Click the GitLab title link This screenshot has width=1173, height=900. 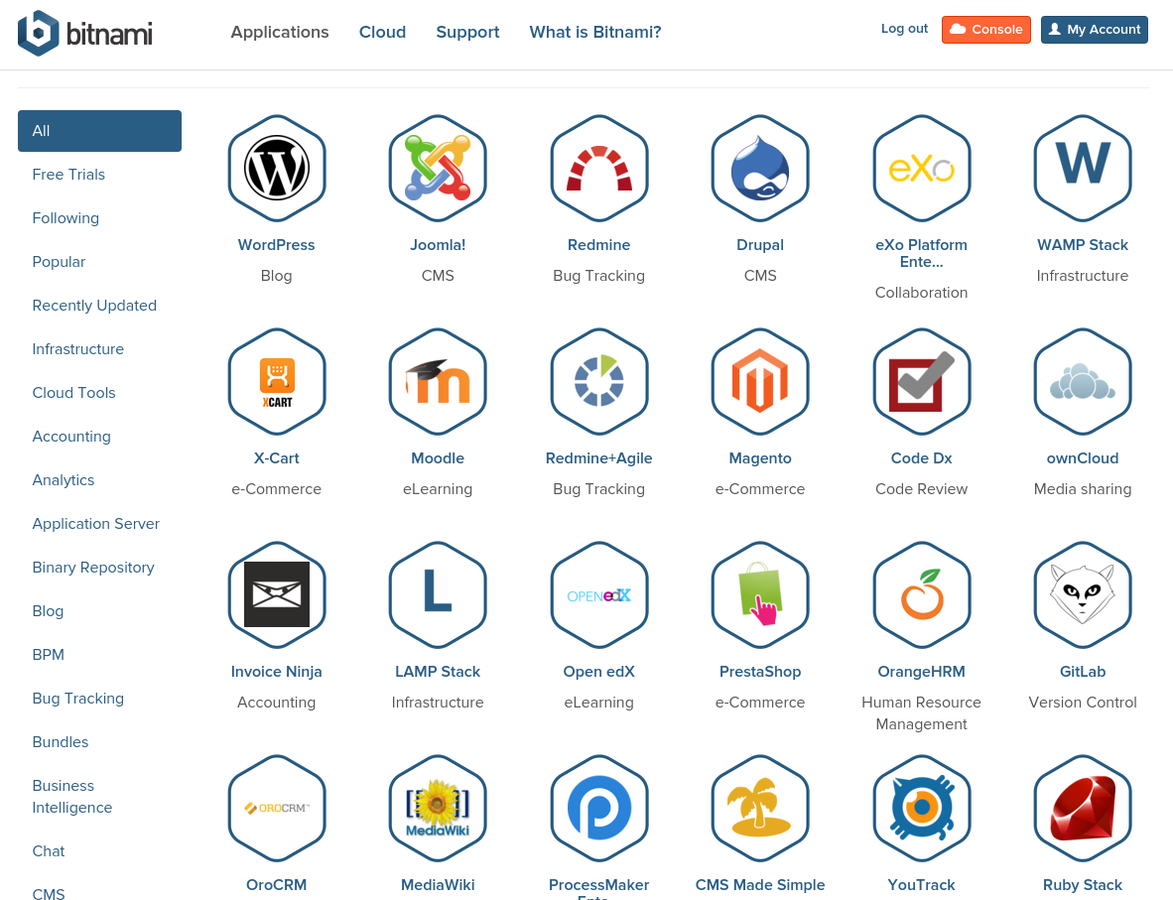pos(1082,671)
